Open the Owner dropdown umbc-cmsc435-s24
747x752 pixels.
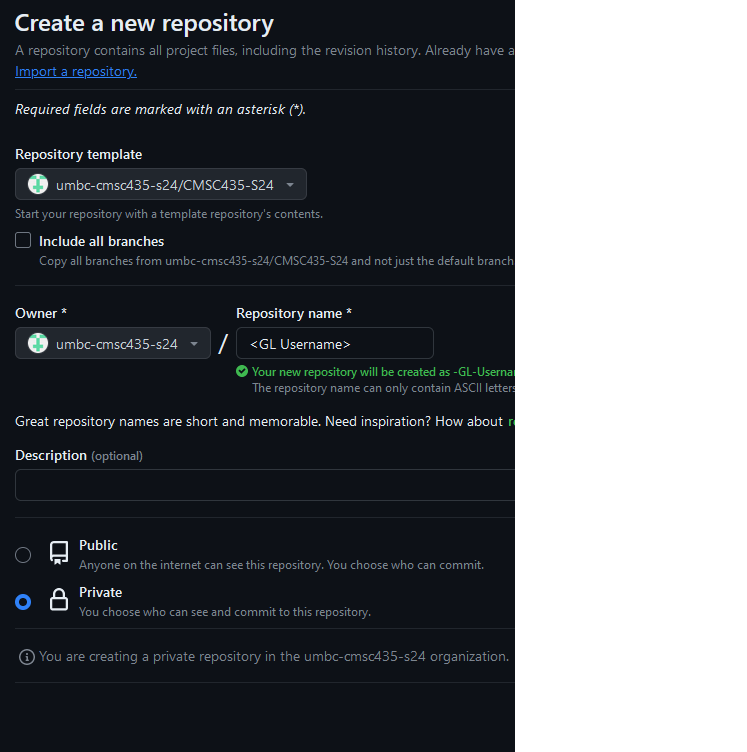[113, 343]
